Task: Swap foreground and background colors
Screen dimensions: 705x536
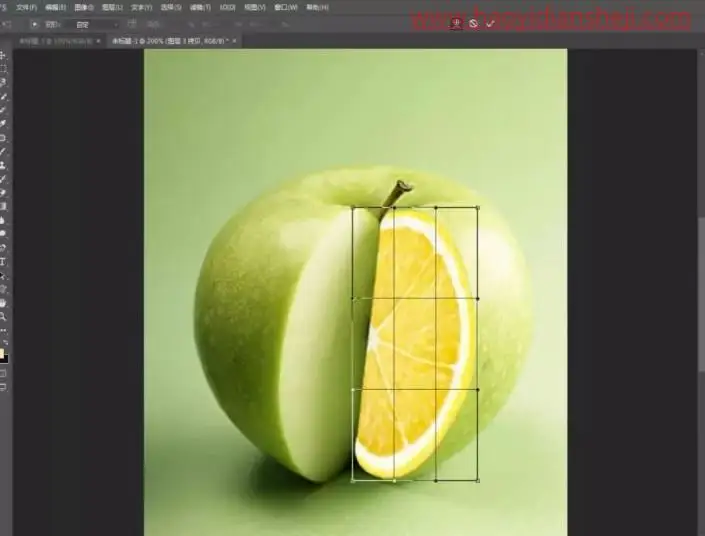Action: [x=5, y=342]
